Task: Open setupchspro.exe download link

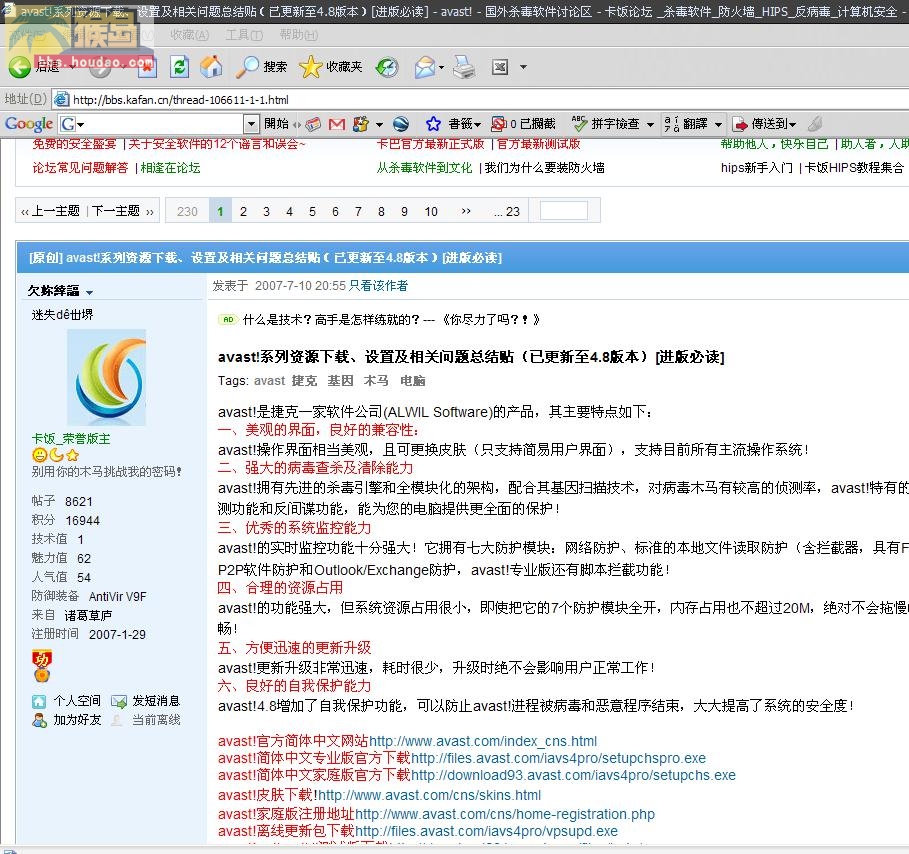Action: (x=558, y=758)
